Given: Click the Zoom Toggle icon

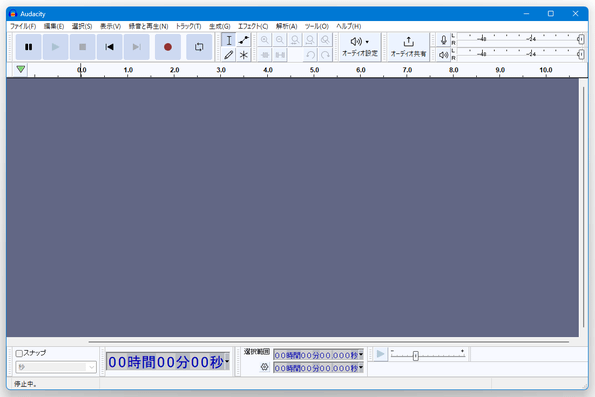Looking at the screenshot, I should [325, 40].
